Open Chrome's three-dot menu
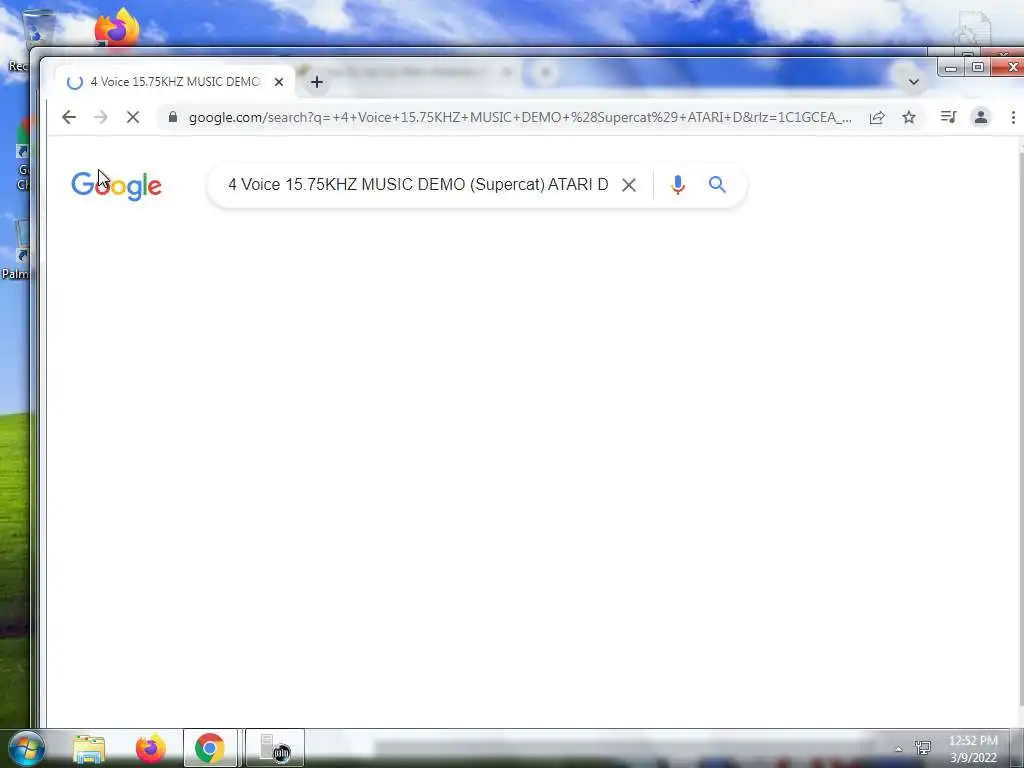The width and height of the screenshot is (1024, 768). [1013, 118]
